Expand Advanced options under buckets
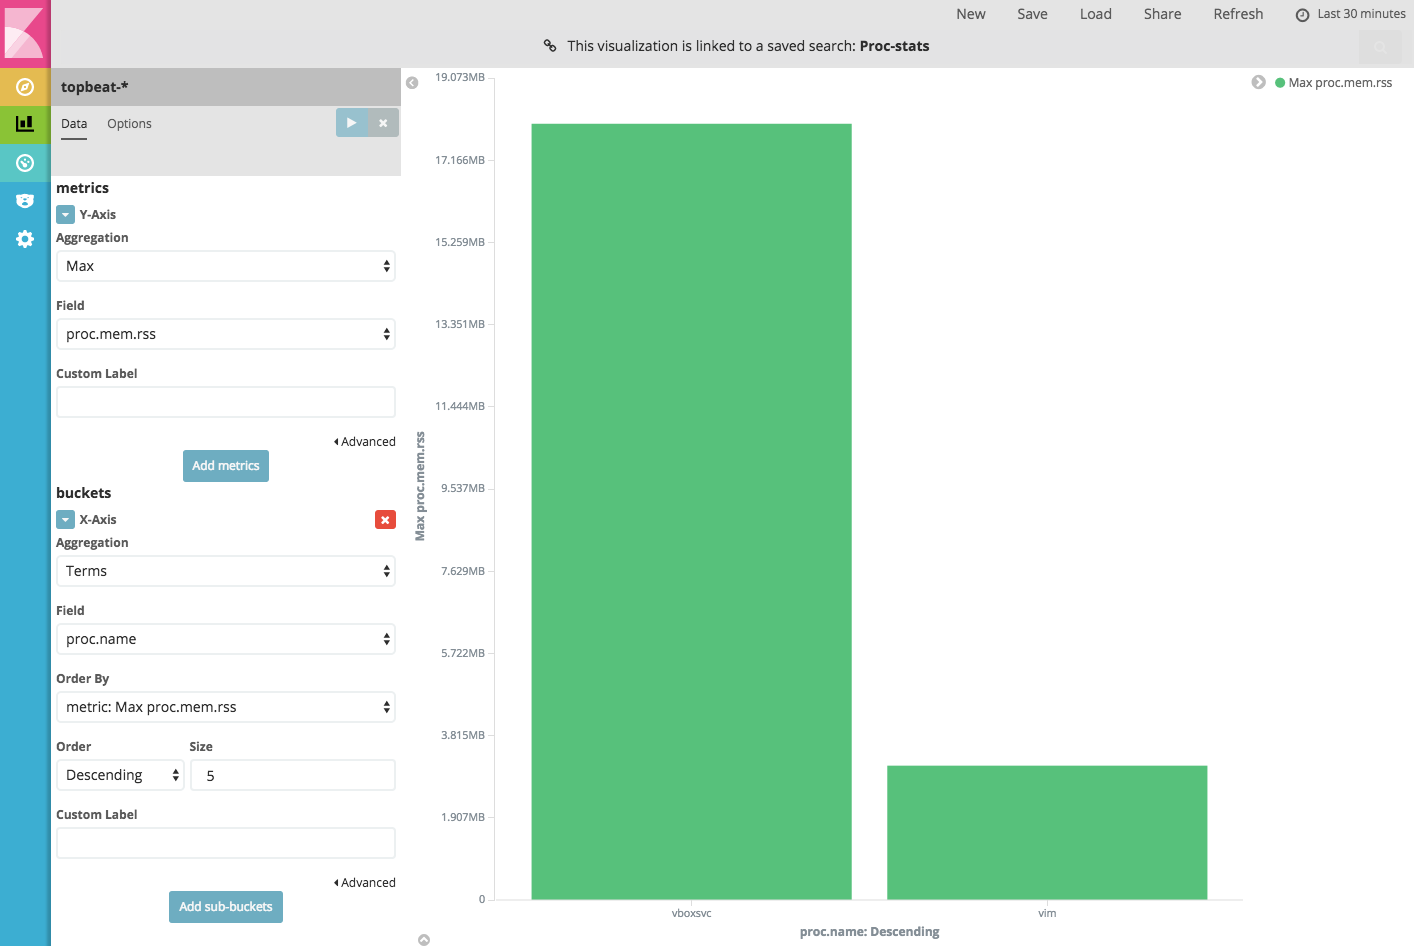This screenshot has width=1414, height=946. (x=365, y=883)
